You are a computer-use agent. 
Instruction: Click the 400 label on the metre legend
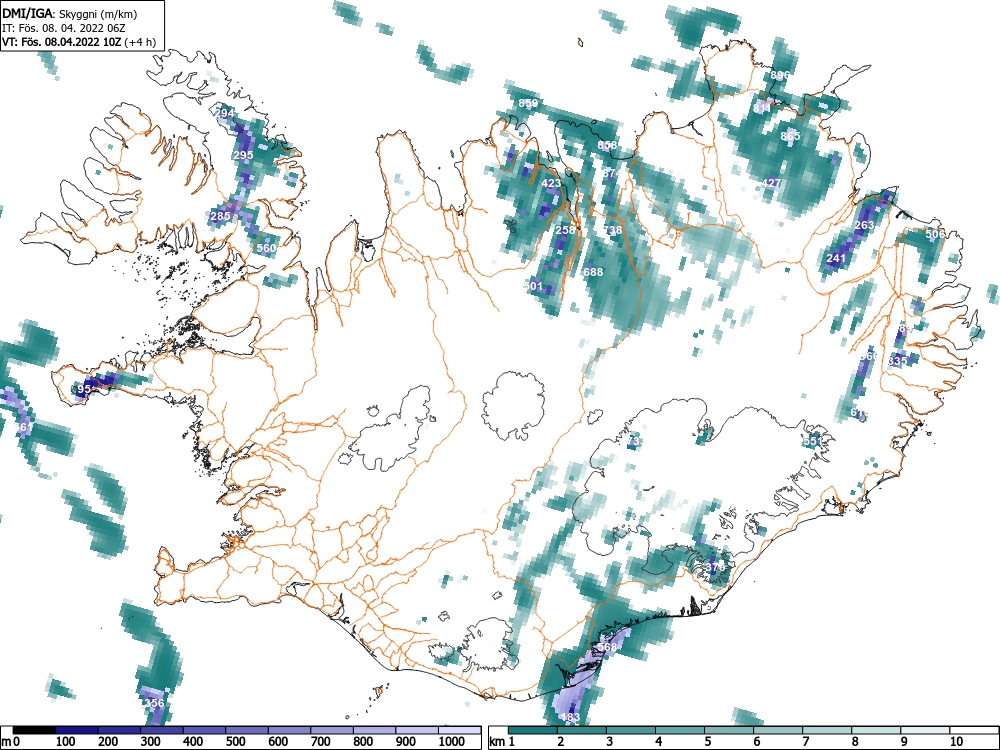point(193,742)
